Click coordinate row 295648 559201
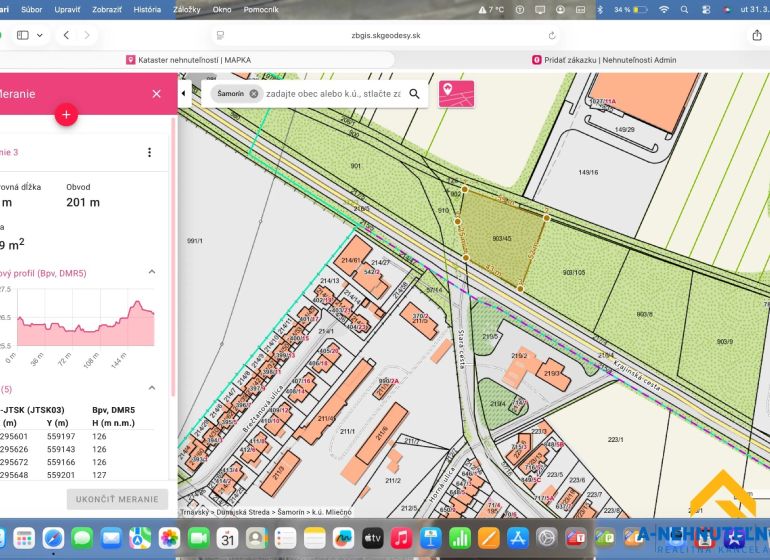This screenshot has width=770, height=560. click(77, 475)
